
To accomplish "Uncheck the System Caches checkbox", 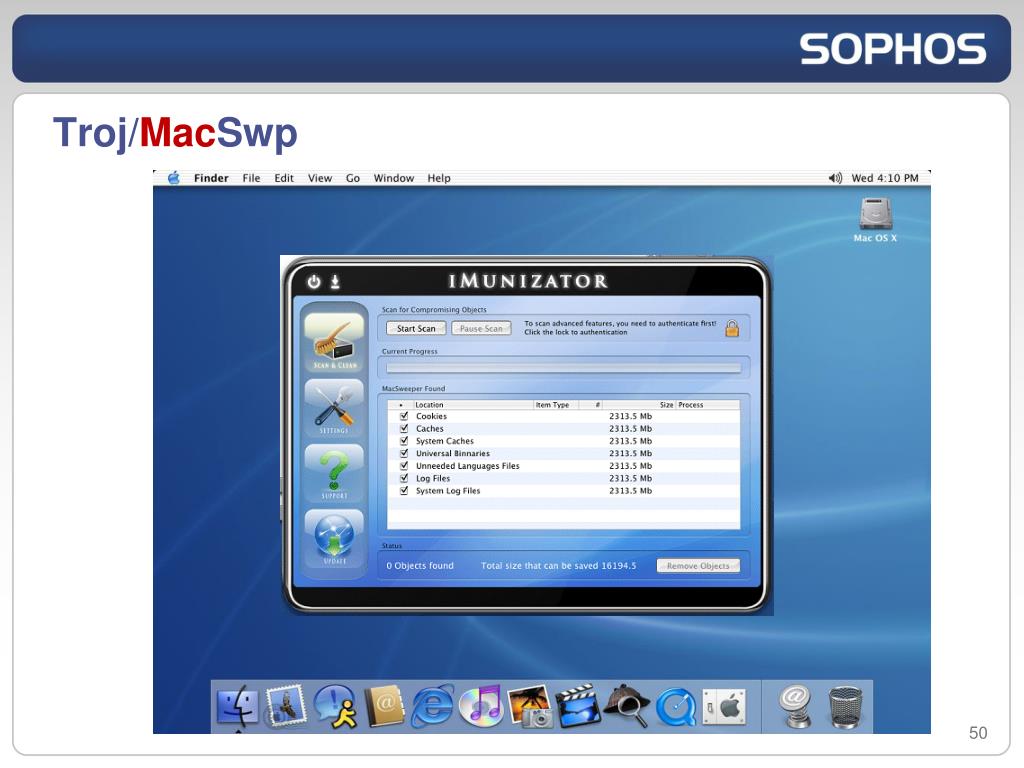I will pos(404,441).
